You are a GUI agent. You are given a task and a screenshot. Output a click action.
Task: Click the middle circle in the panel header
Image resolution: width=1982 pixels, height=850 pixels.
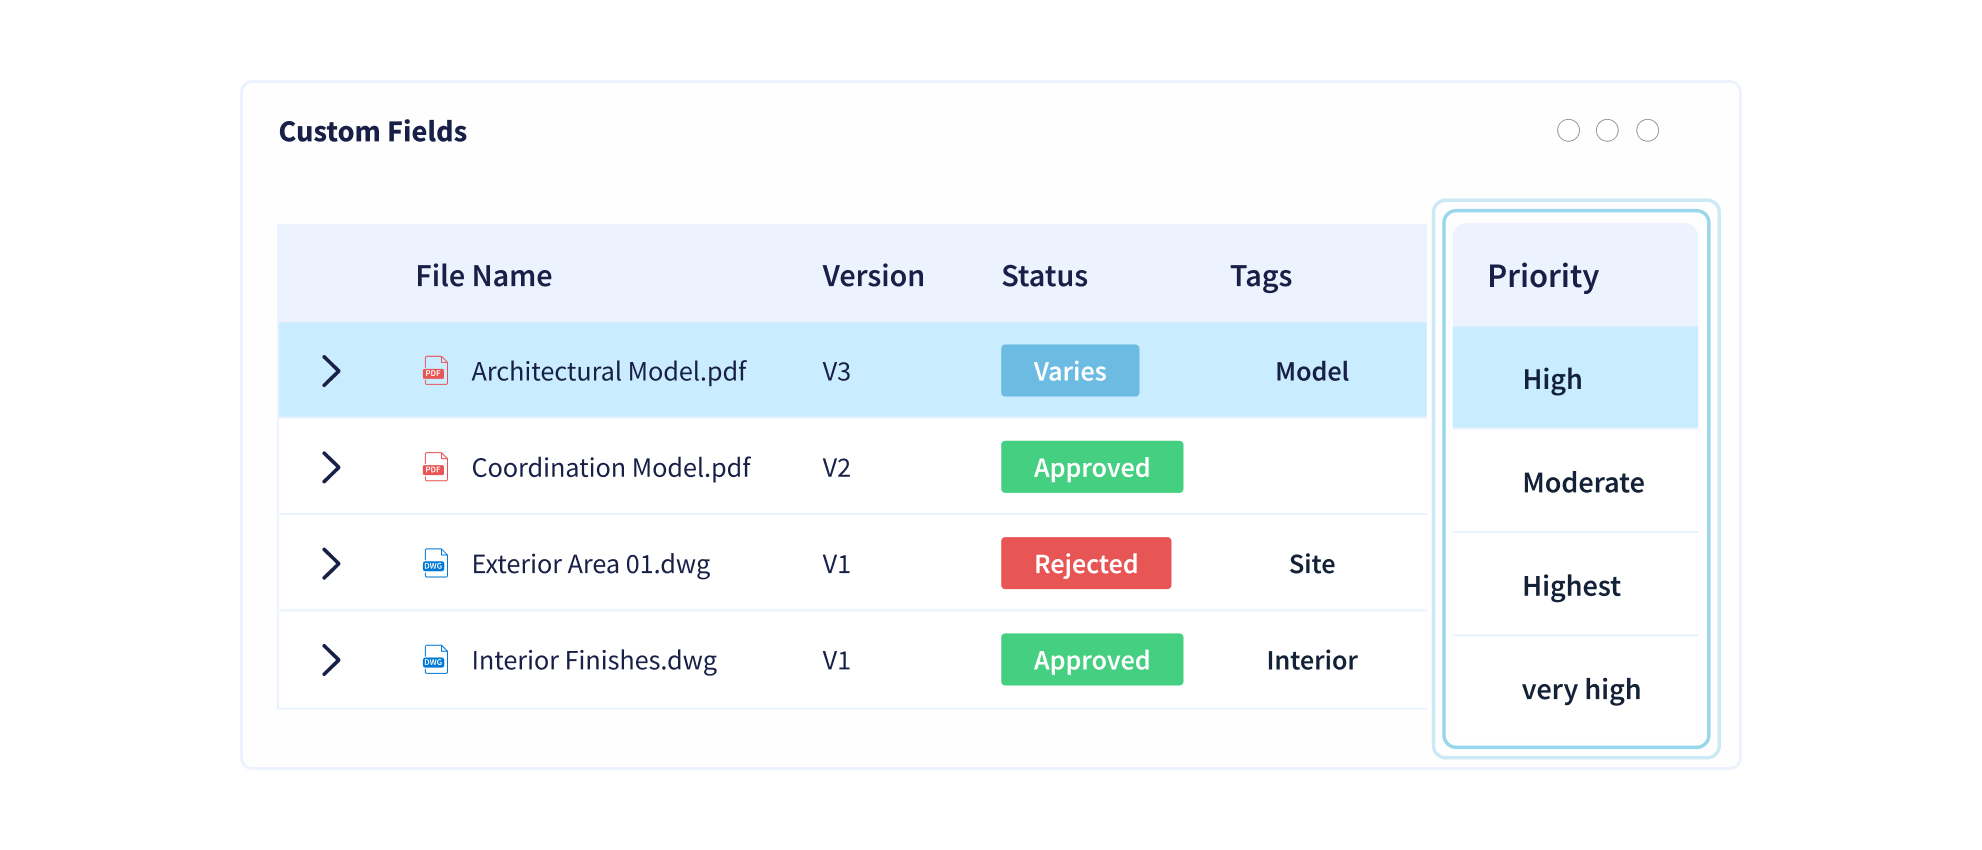click(1607, 130)
